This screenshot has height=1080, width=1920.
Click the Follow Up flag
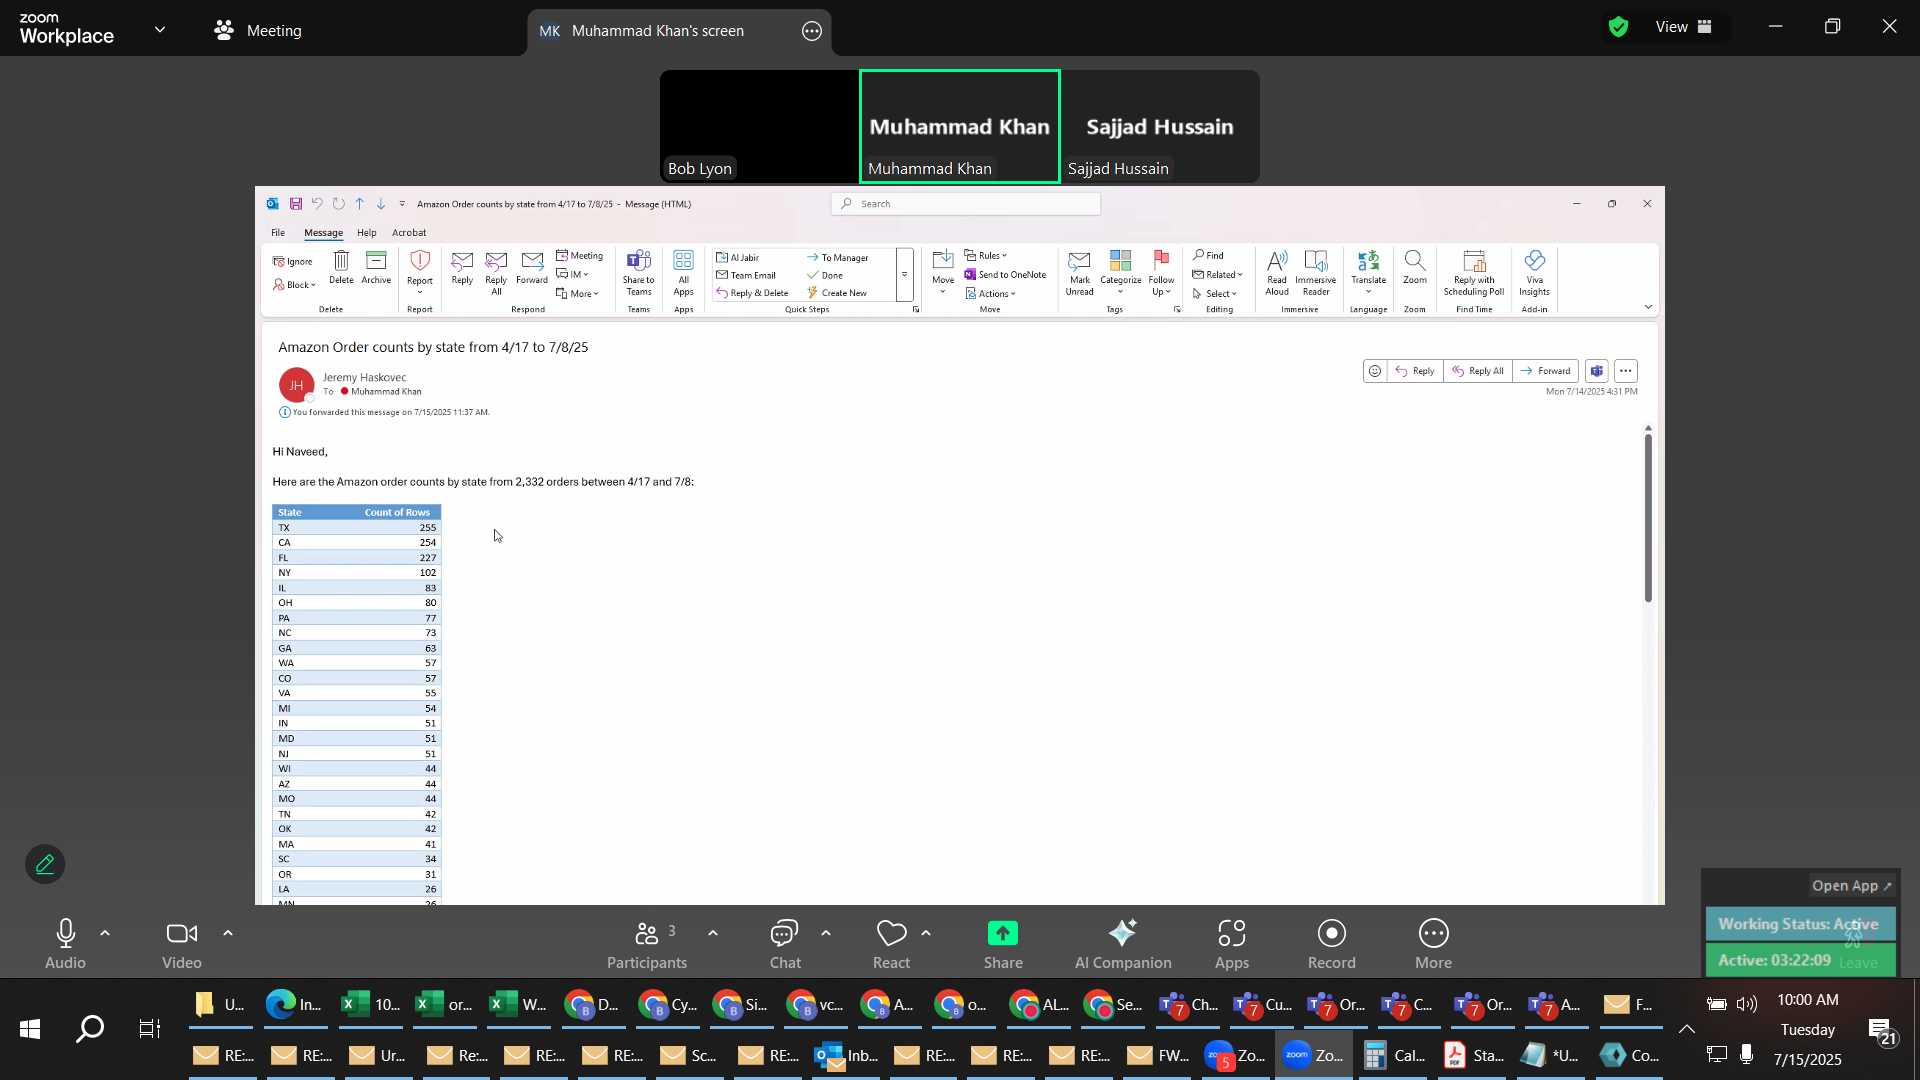click(x=1162, y=272)
